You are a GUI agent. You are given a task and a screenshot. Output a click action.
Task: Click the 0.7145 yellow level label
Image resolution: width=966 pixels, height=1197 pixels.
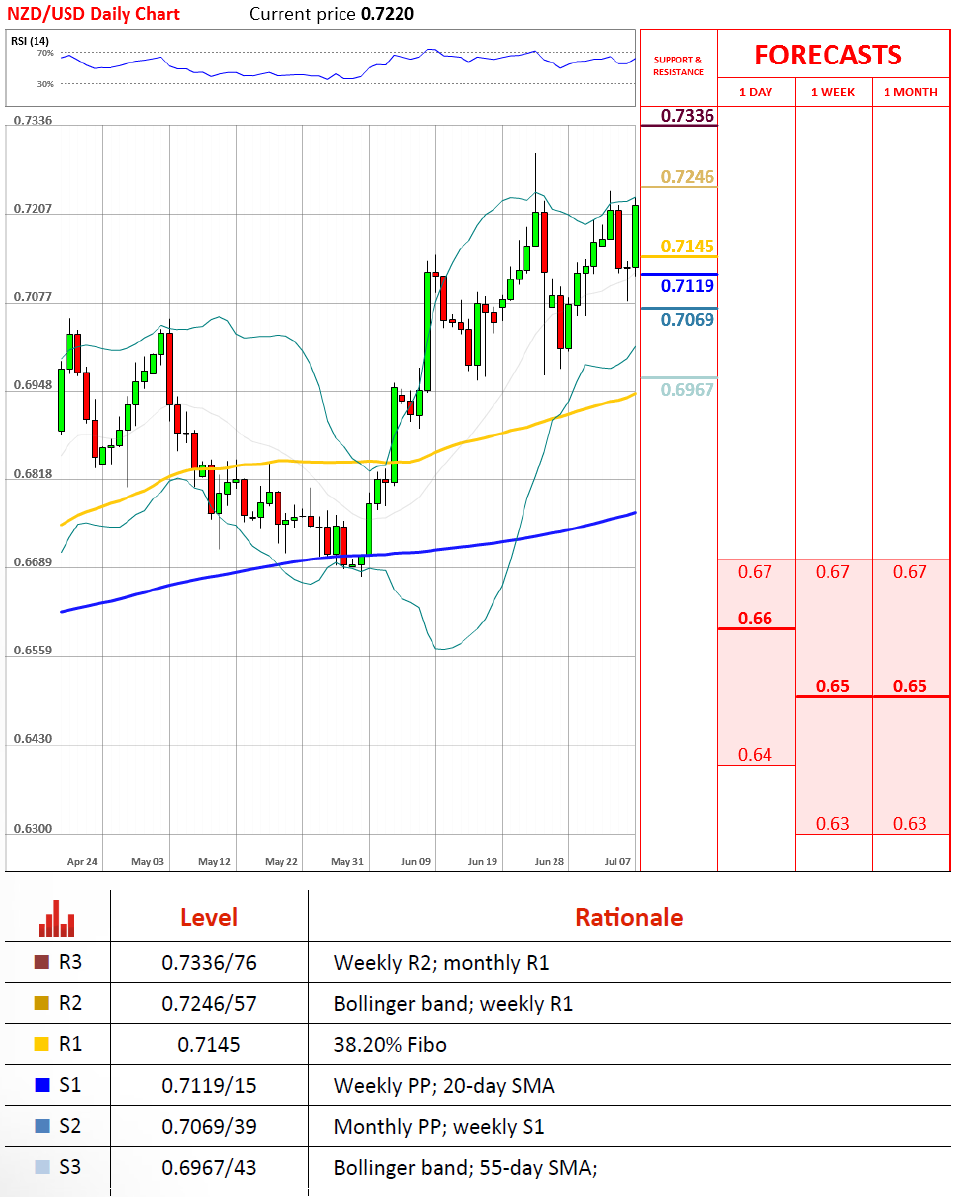pos(688,247)
